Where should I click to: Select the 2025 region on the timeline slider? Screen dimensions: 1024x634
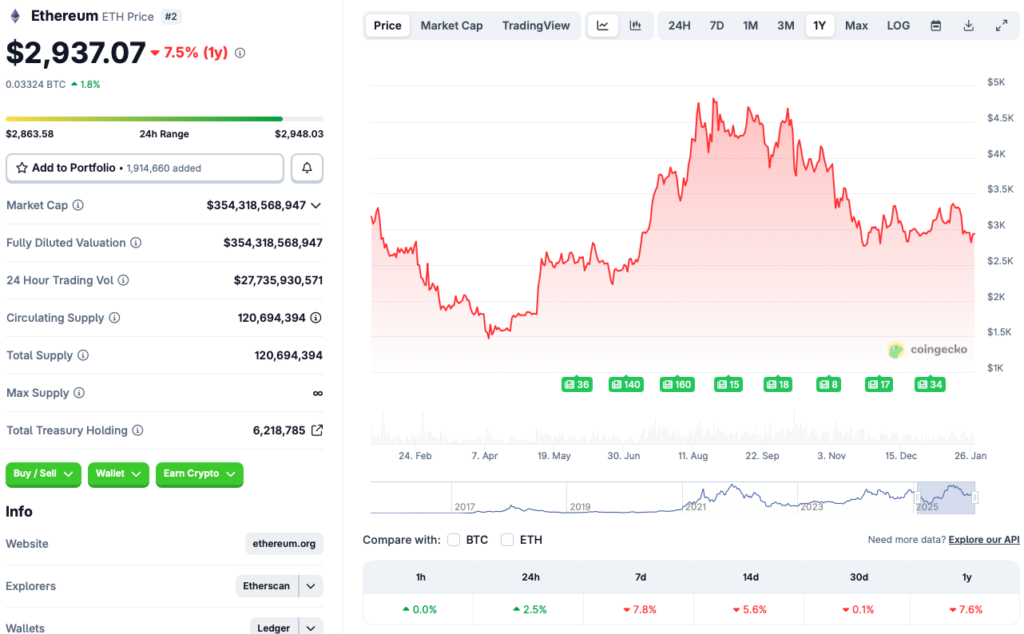tap(944, 497)
